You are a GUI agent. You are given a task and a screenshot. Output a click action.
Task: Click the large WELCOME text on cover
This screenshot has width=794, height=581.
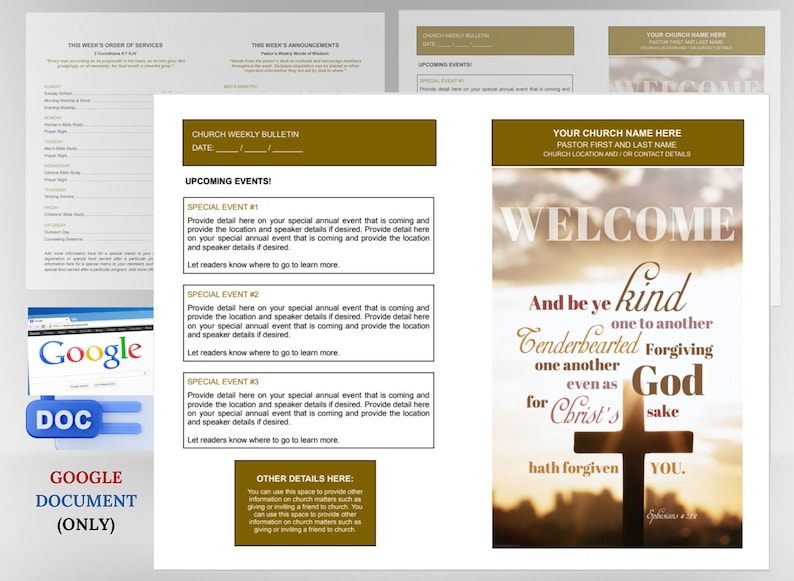click(617, 224)
